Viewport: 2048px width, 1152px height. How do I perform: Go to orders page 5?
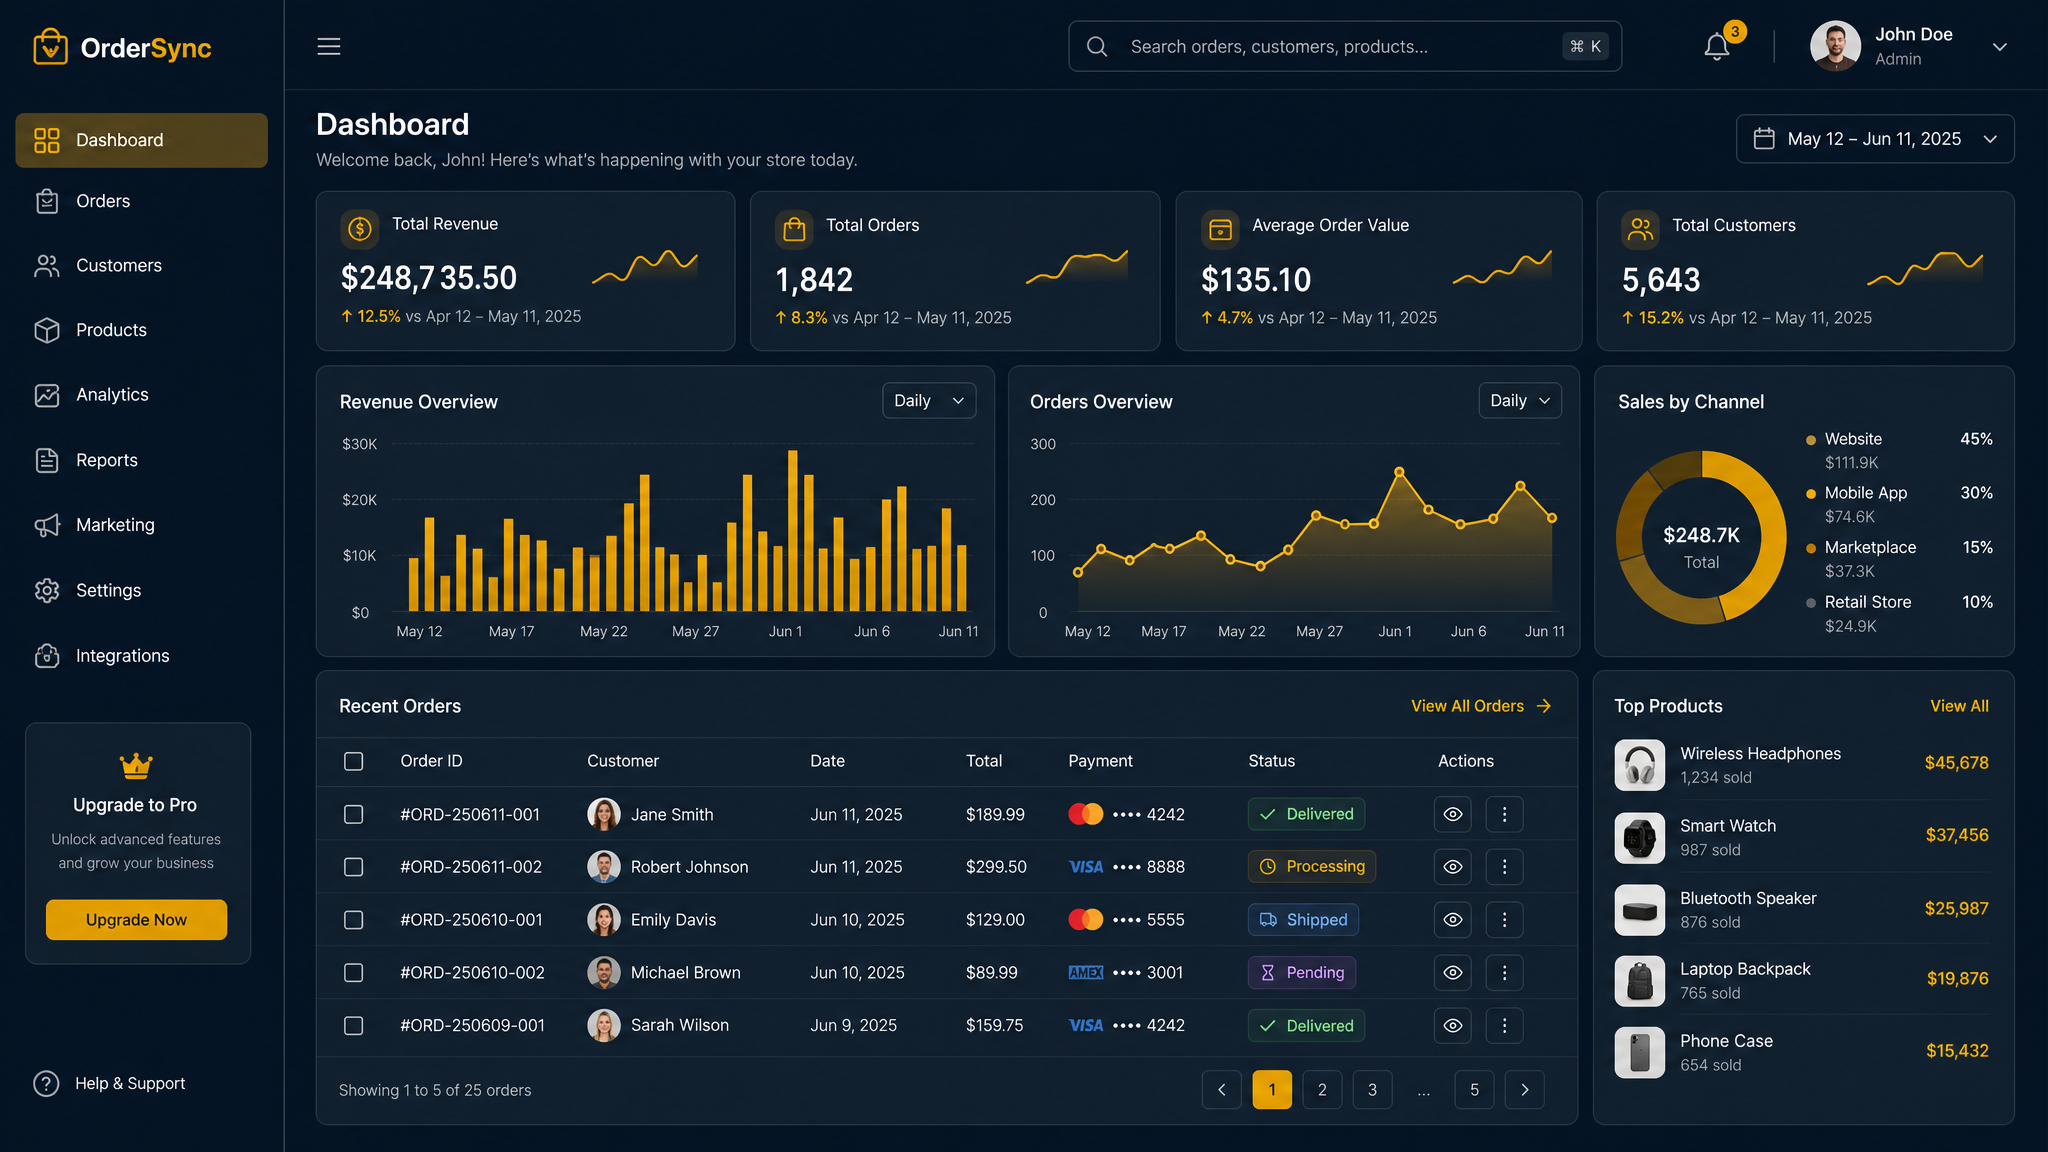pyautogui.click(x=1474, y=1090)
